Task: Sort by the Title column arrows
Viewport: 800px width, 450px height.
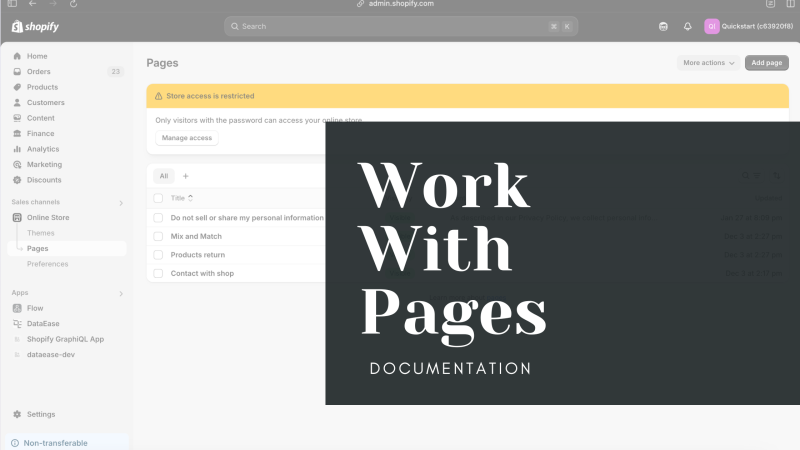Action: [190, 198]
